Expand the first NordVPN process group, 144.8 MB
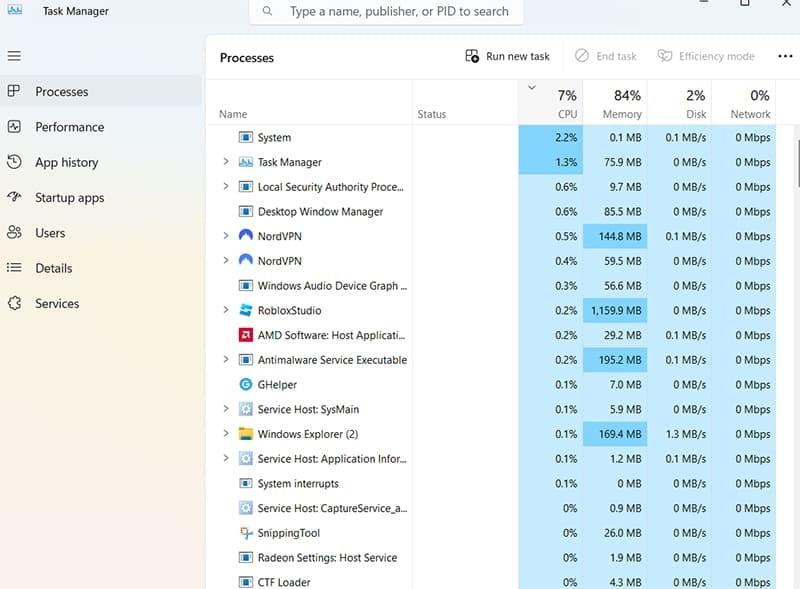This screenshot has width=800, height=589. (226, 235)
